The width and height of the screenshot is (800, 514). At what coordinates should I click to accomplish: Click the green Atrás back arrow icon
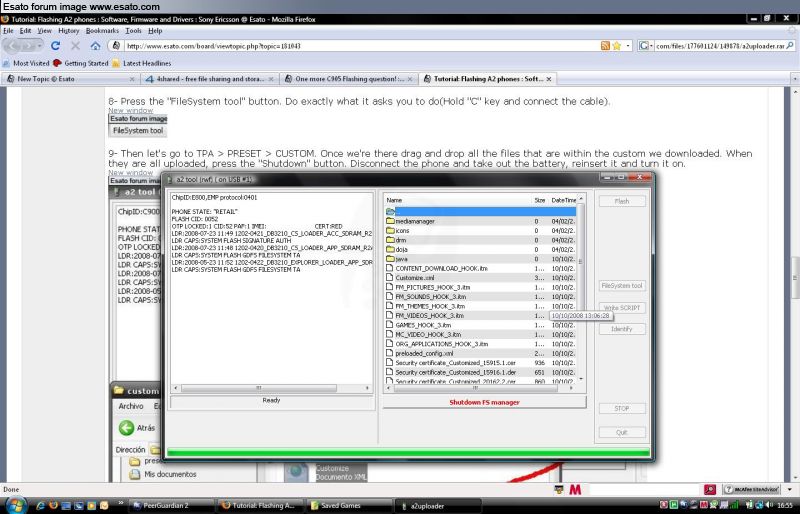pyautogui.click(x=126, y=428)
